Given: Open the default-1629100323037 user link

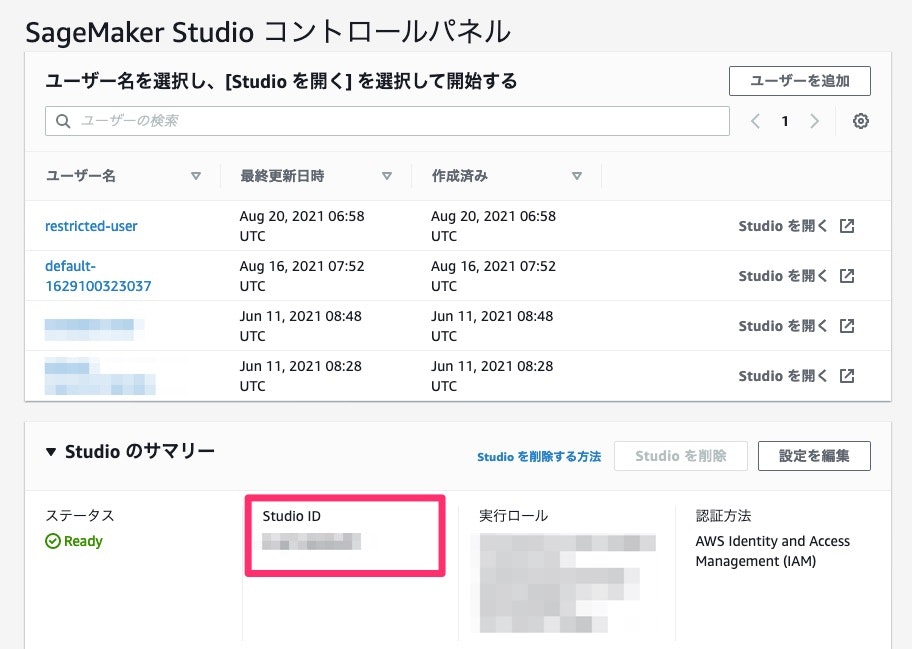Looking at the screenshot, I should tap(98, 276).
